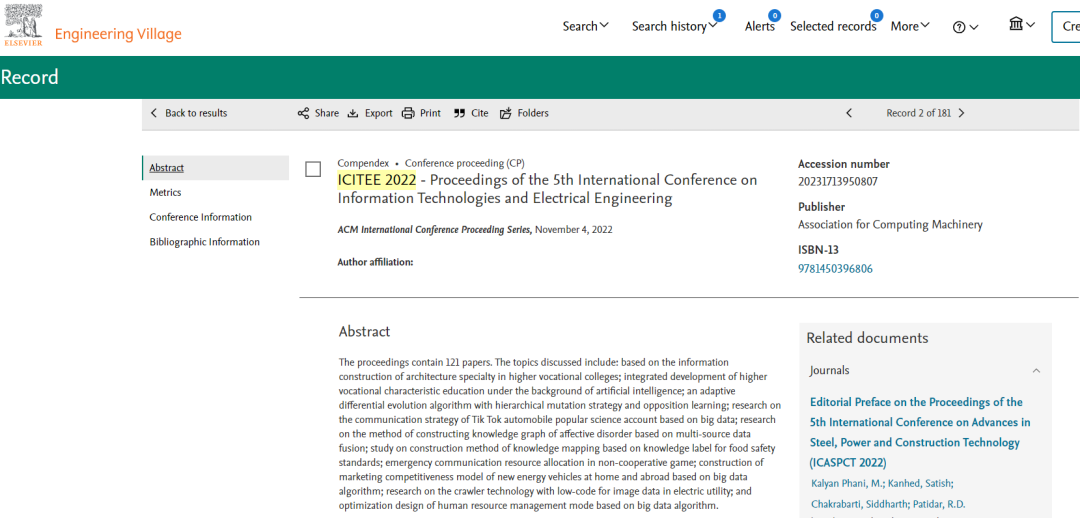Open the Editorial Preface related document link
Screen dimensions: 1080x518
click(x=920, y=432)
